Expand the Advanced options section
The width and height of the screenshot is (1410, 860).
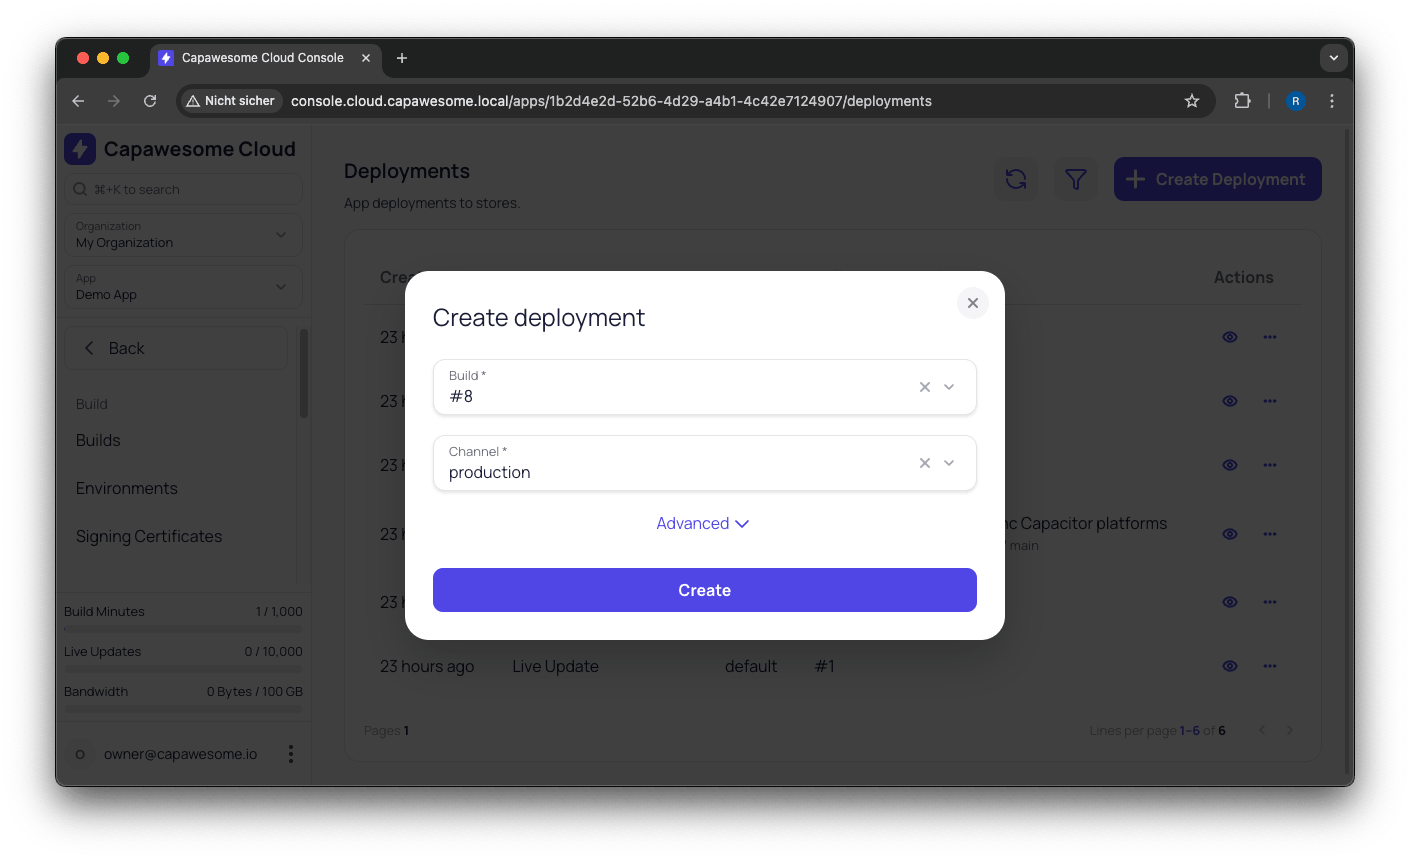(x=703, y=523)
